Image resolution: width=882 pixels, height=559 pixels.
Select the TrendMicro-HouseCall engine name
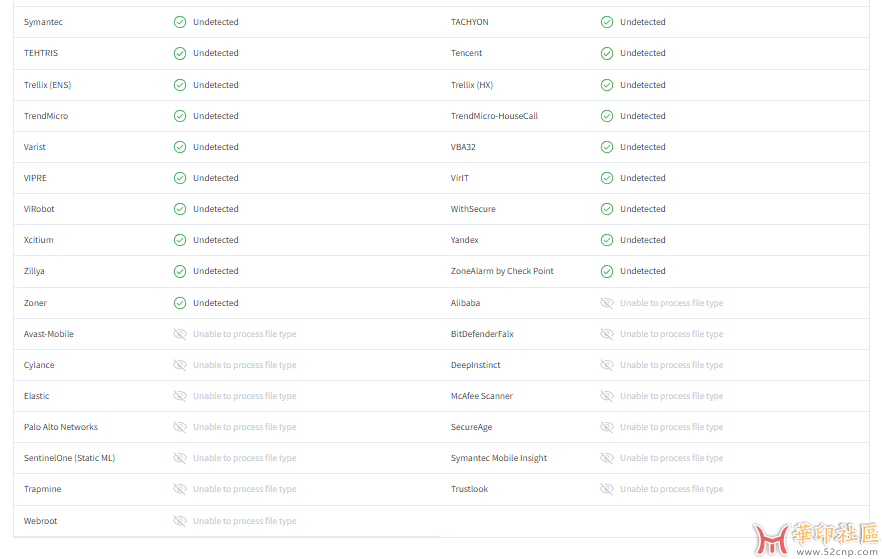click(x=494, y=116)
